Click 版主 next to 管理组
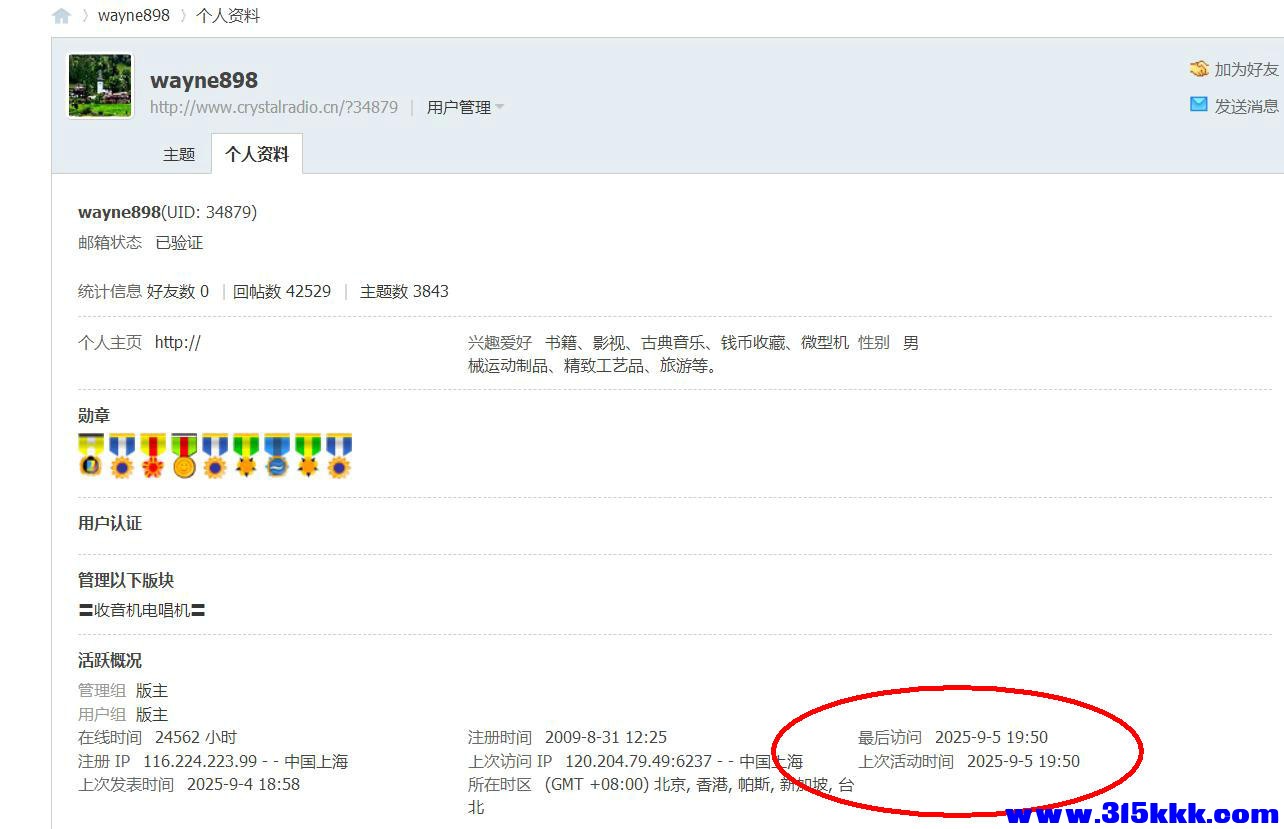1284x829 pixels. [152, 691]
